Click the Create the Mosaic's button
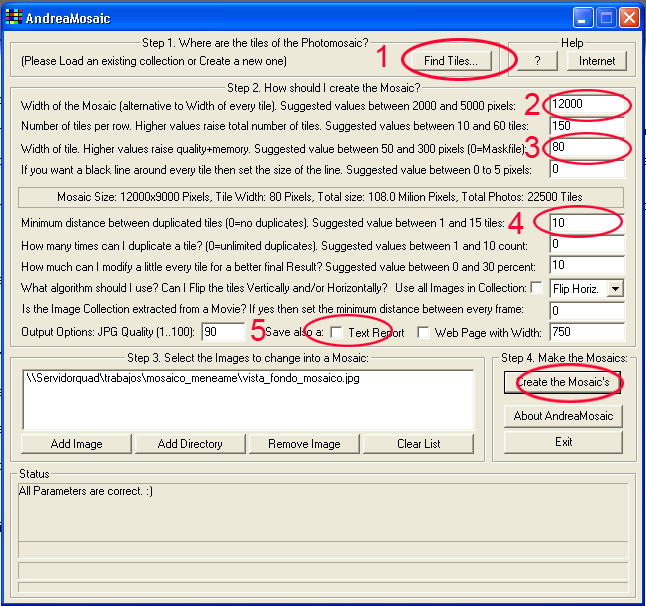 click(562, 382)
